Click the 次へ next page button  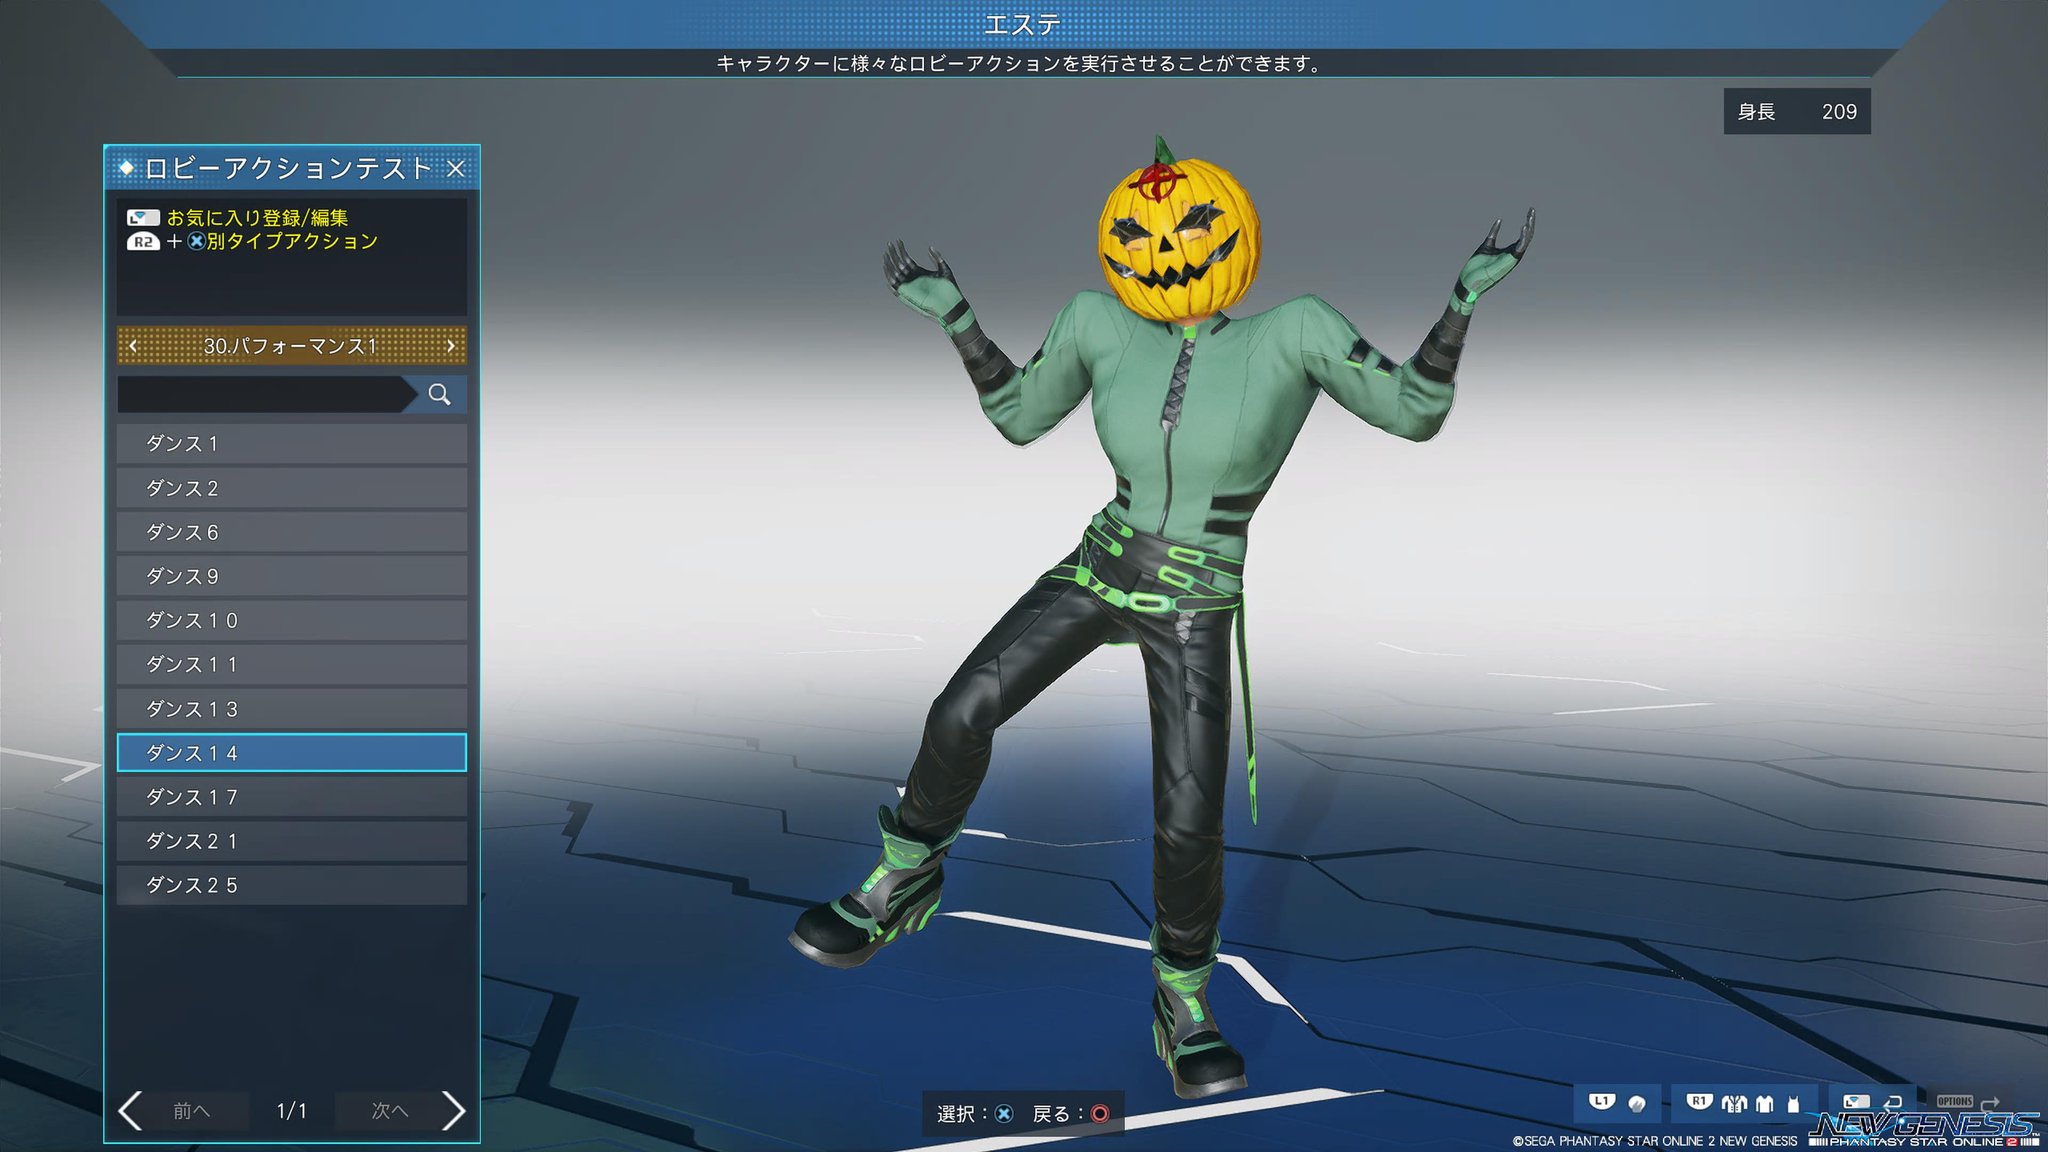tap(390, 1110)
